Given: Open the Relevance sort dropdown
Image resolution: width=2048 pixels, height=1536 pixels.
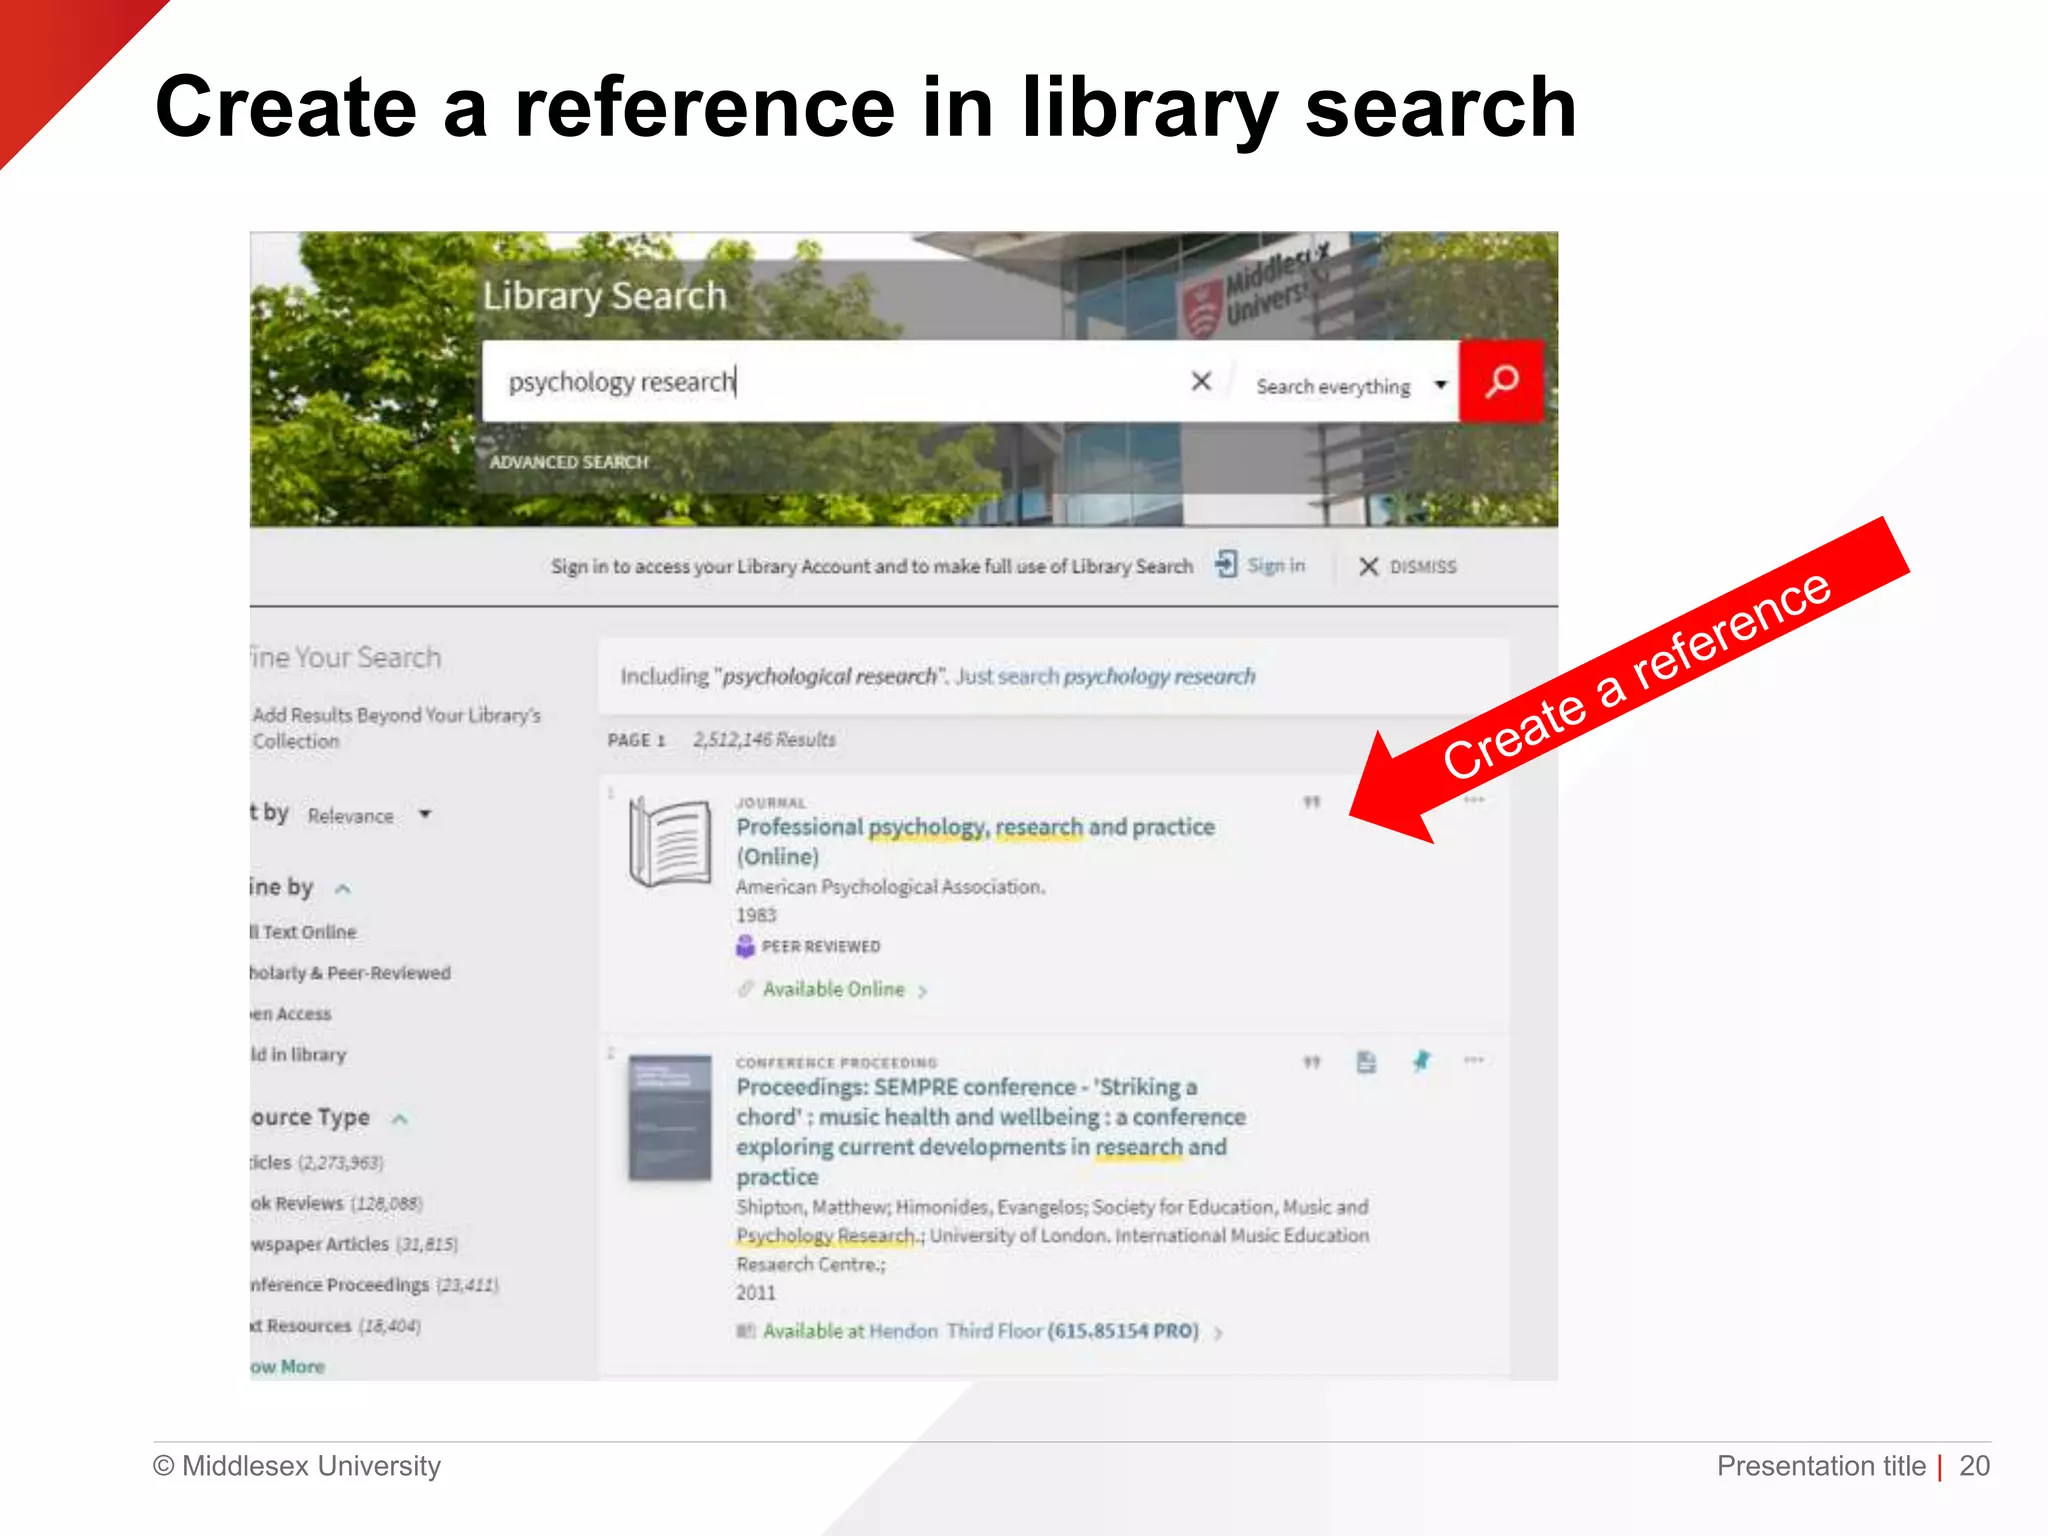Looking at the screenshot, I should pyautogui.click(x=370, y=815).
